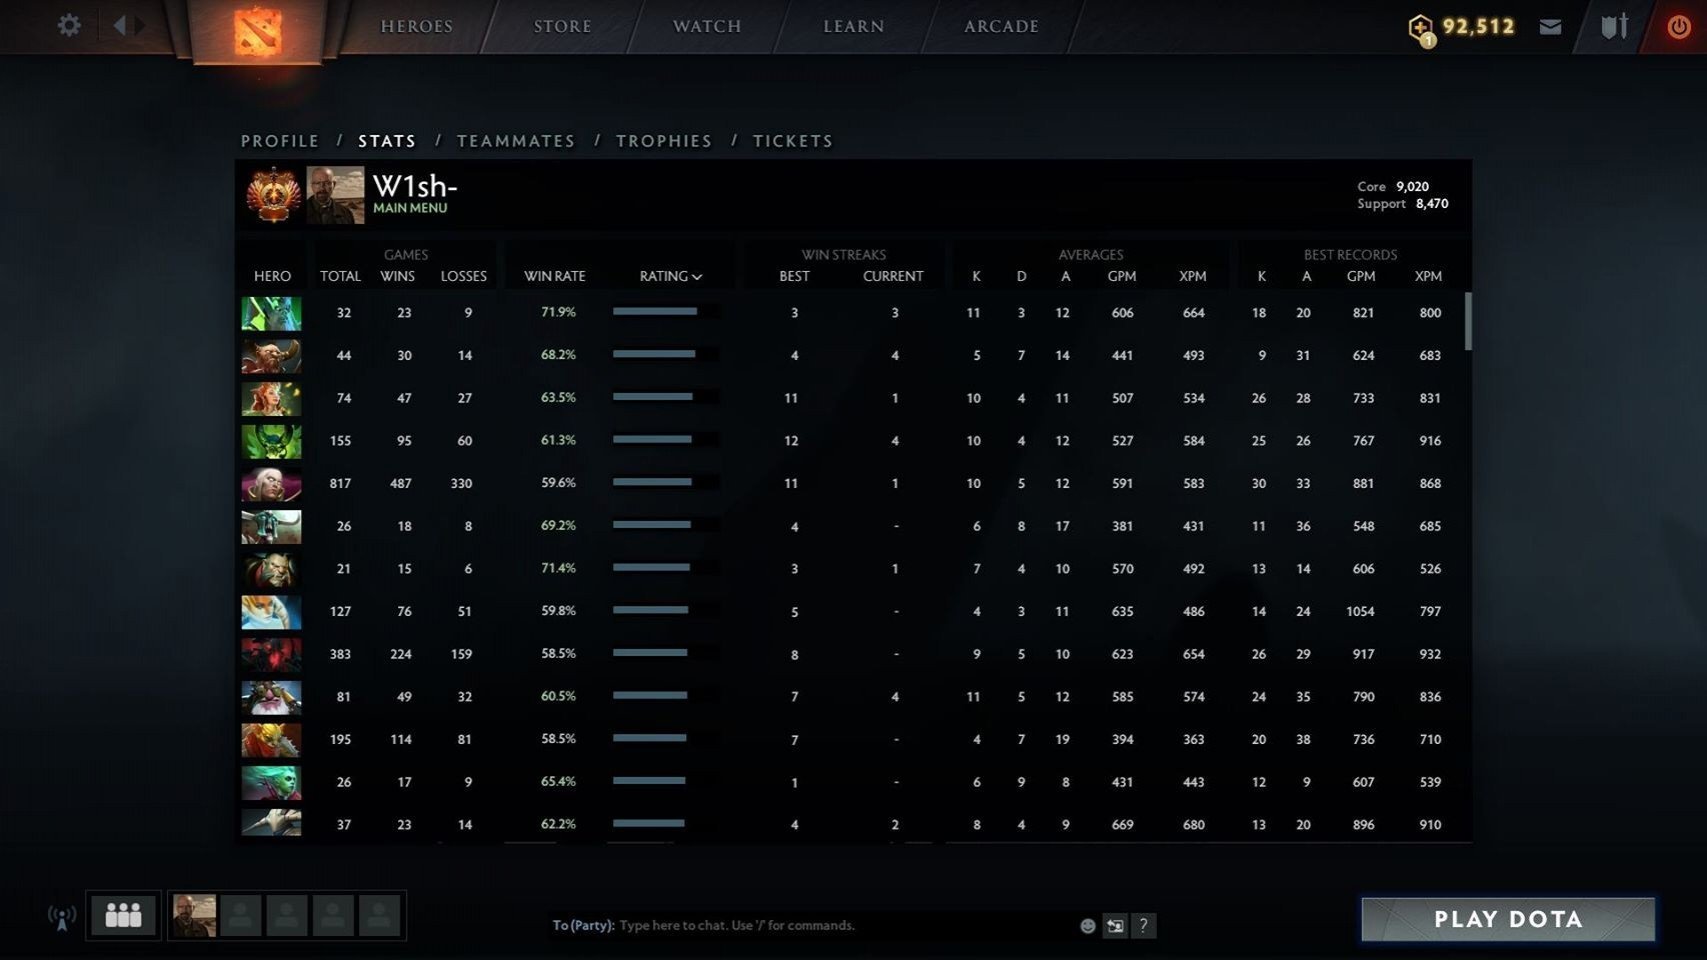Click the W1sh- player name
The height and width of the screenshot is (960, 1707).
point(415,186)
